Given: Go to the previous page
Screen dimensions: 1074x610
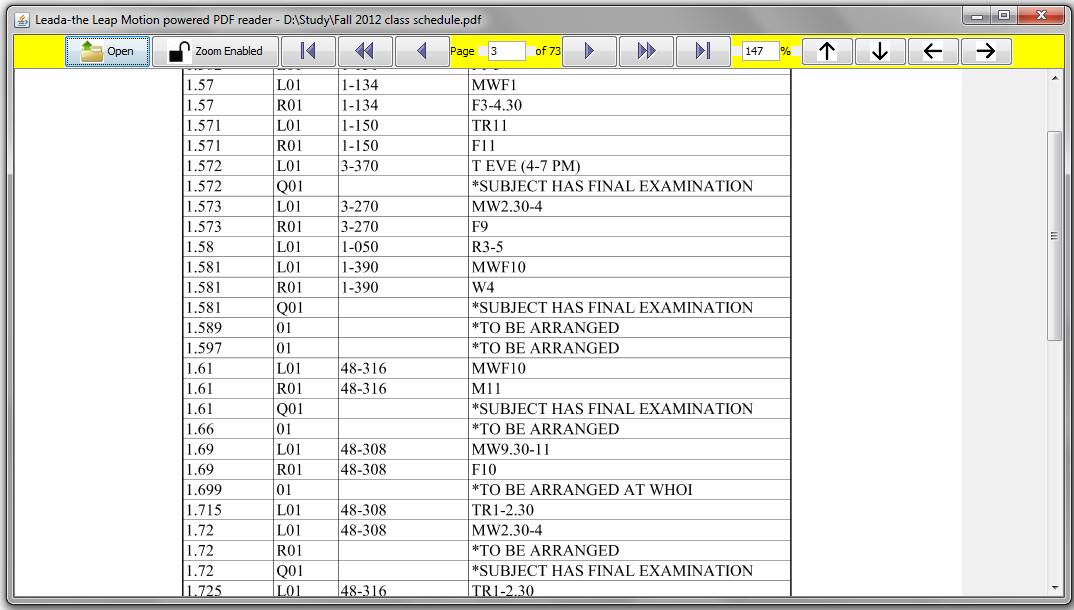Looking at the screenshot, I should point(422,51).
